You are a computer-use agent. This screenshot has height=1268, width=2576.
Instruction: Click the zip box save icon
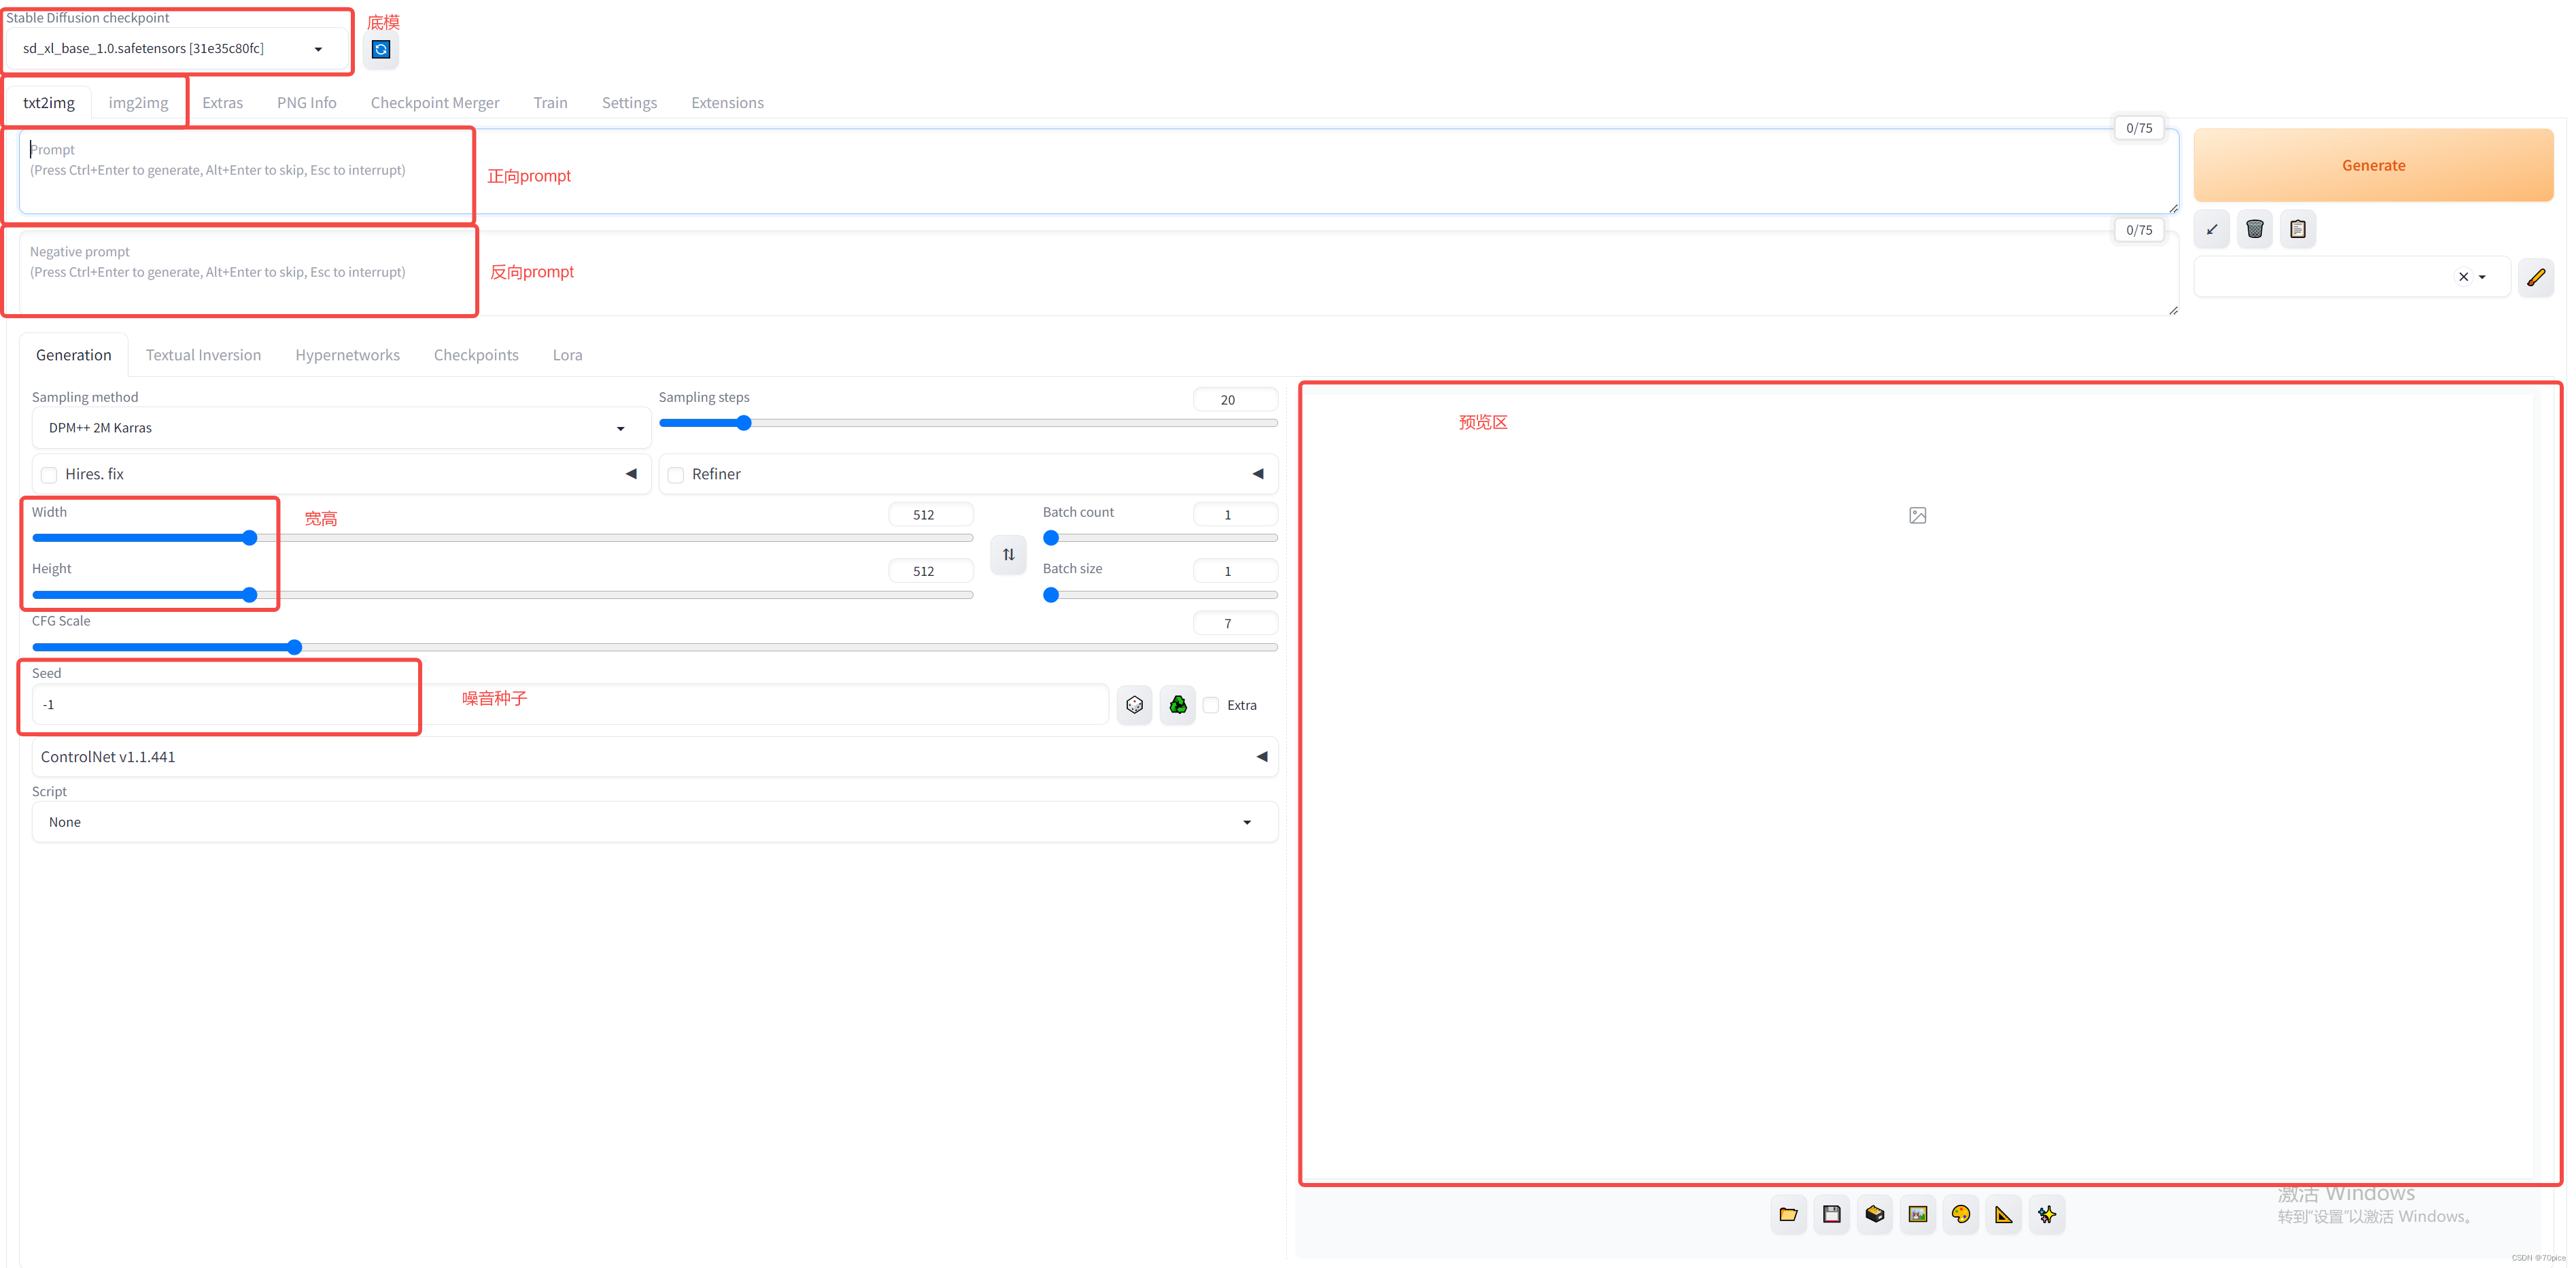(1875, 1214)
